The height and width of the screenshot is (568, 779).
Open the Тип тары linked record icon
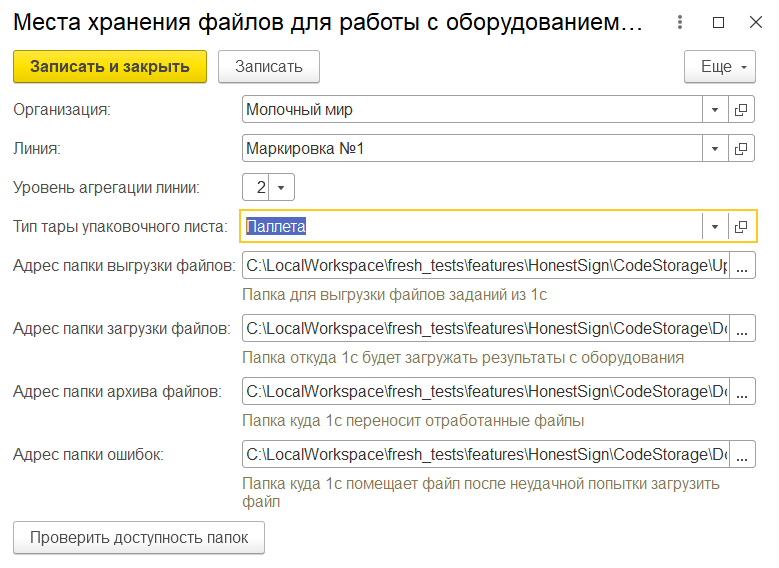[x=741, y=227]
